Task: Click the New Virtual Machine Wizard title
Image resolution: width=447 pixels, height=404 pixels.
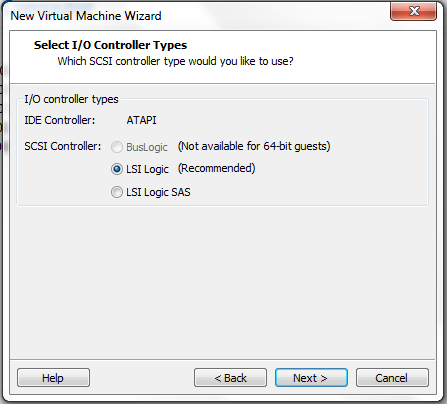Action: tap(86, 16)
